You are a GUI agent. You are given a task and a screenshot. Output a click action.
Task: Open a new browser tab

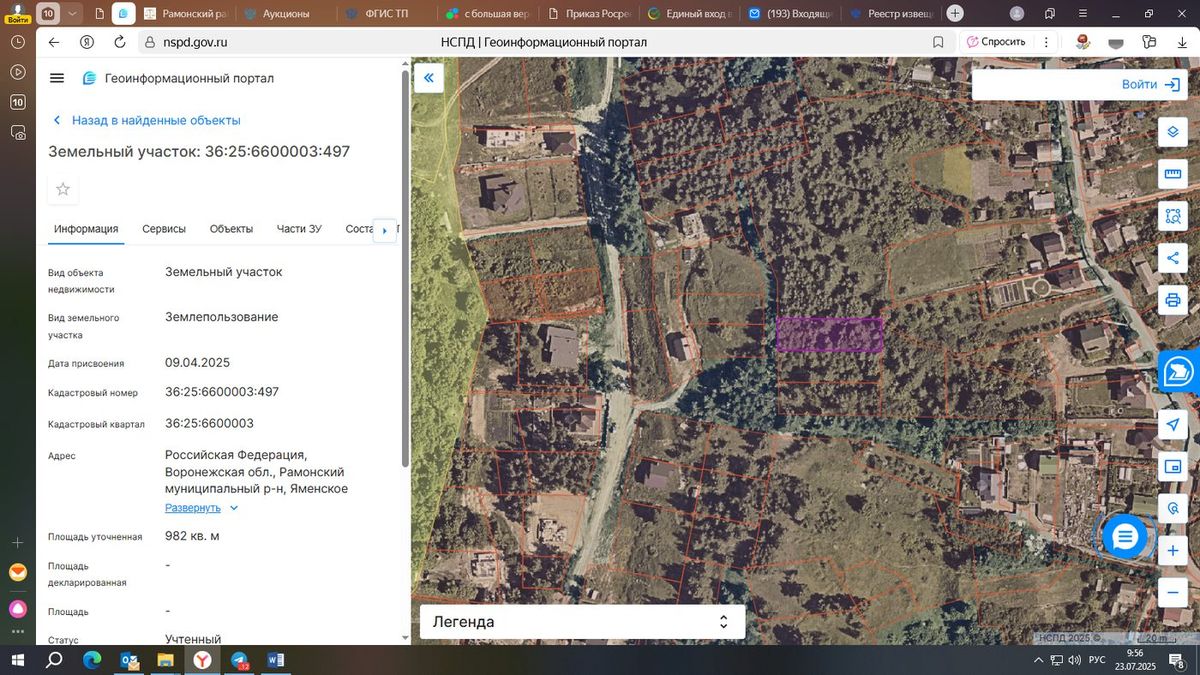955,14
